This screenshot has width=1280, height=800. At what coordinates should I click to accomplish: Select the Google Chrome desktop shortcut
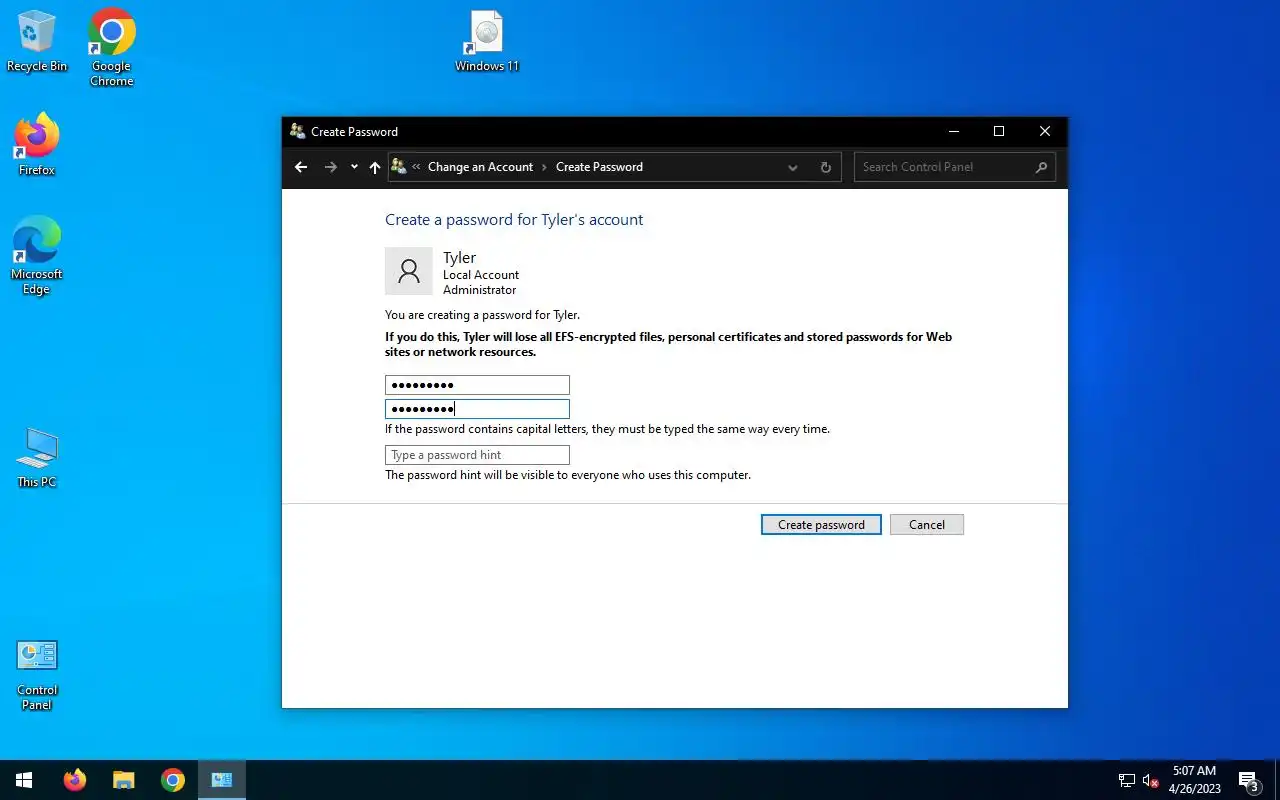pos(111,48)
